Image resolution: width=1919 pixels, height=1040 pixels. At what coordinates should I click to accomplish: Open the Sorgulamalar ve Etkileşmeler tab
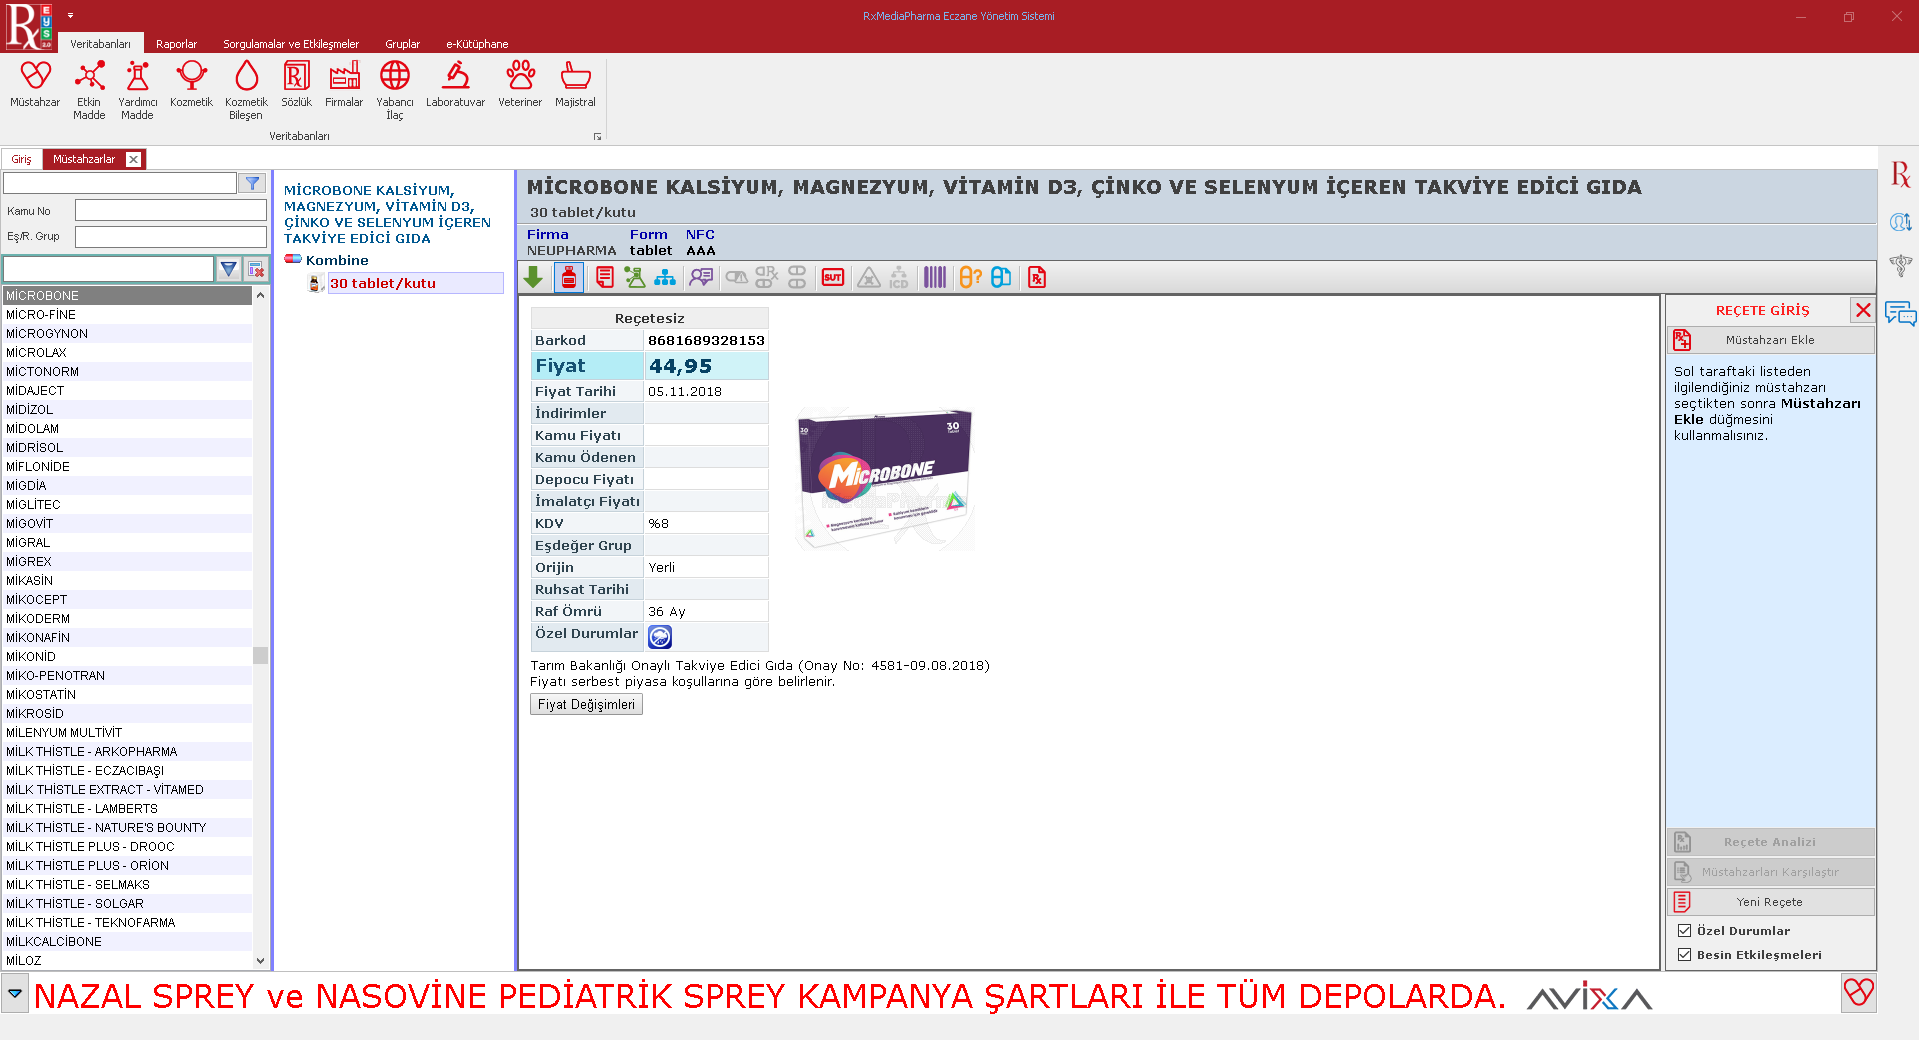(290, 44)
